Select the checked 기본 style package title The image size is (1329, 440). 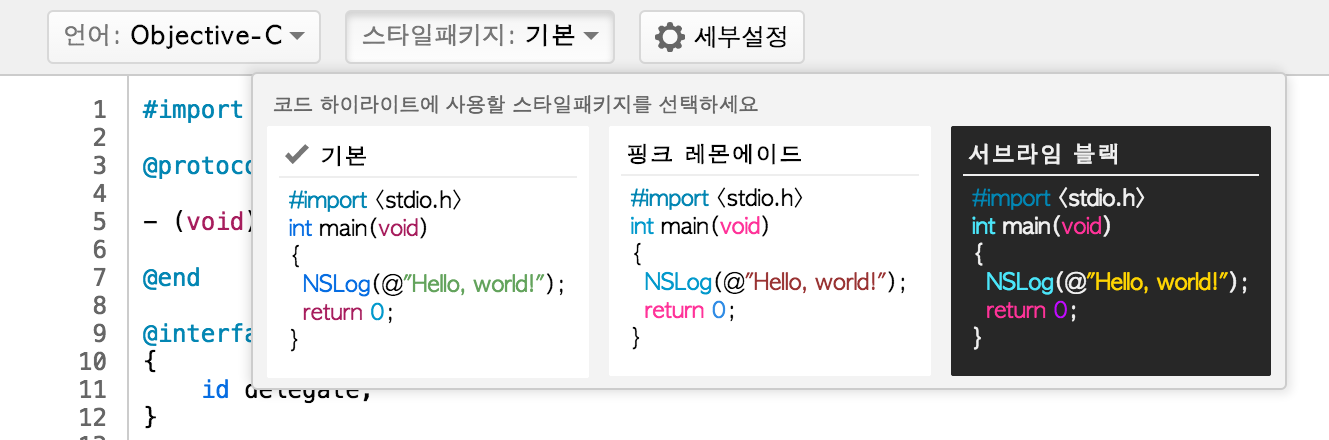(x=343, y=155)
